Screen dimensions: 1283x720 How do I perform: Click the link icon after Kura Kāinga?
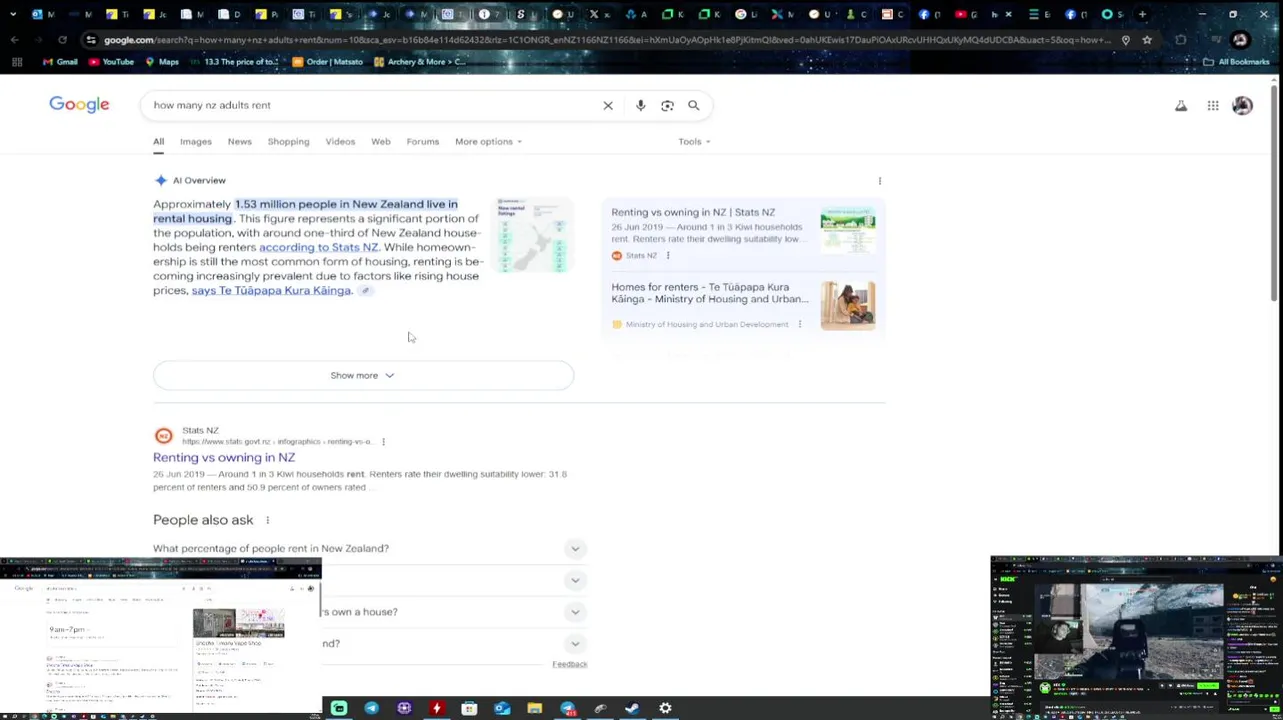tap(365, 291)
